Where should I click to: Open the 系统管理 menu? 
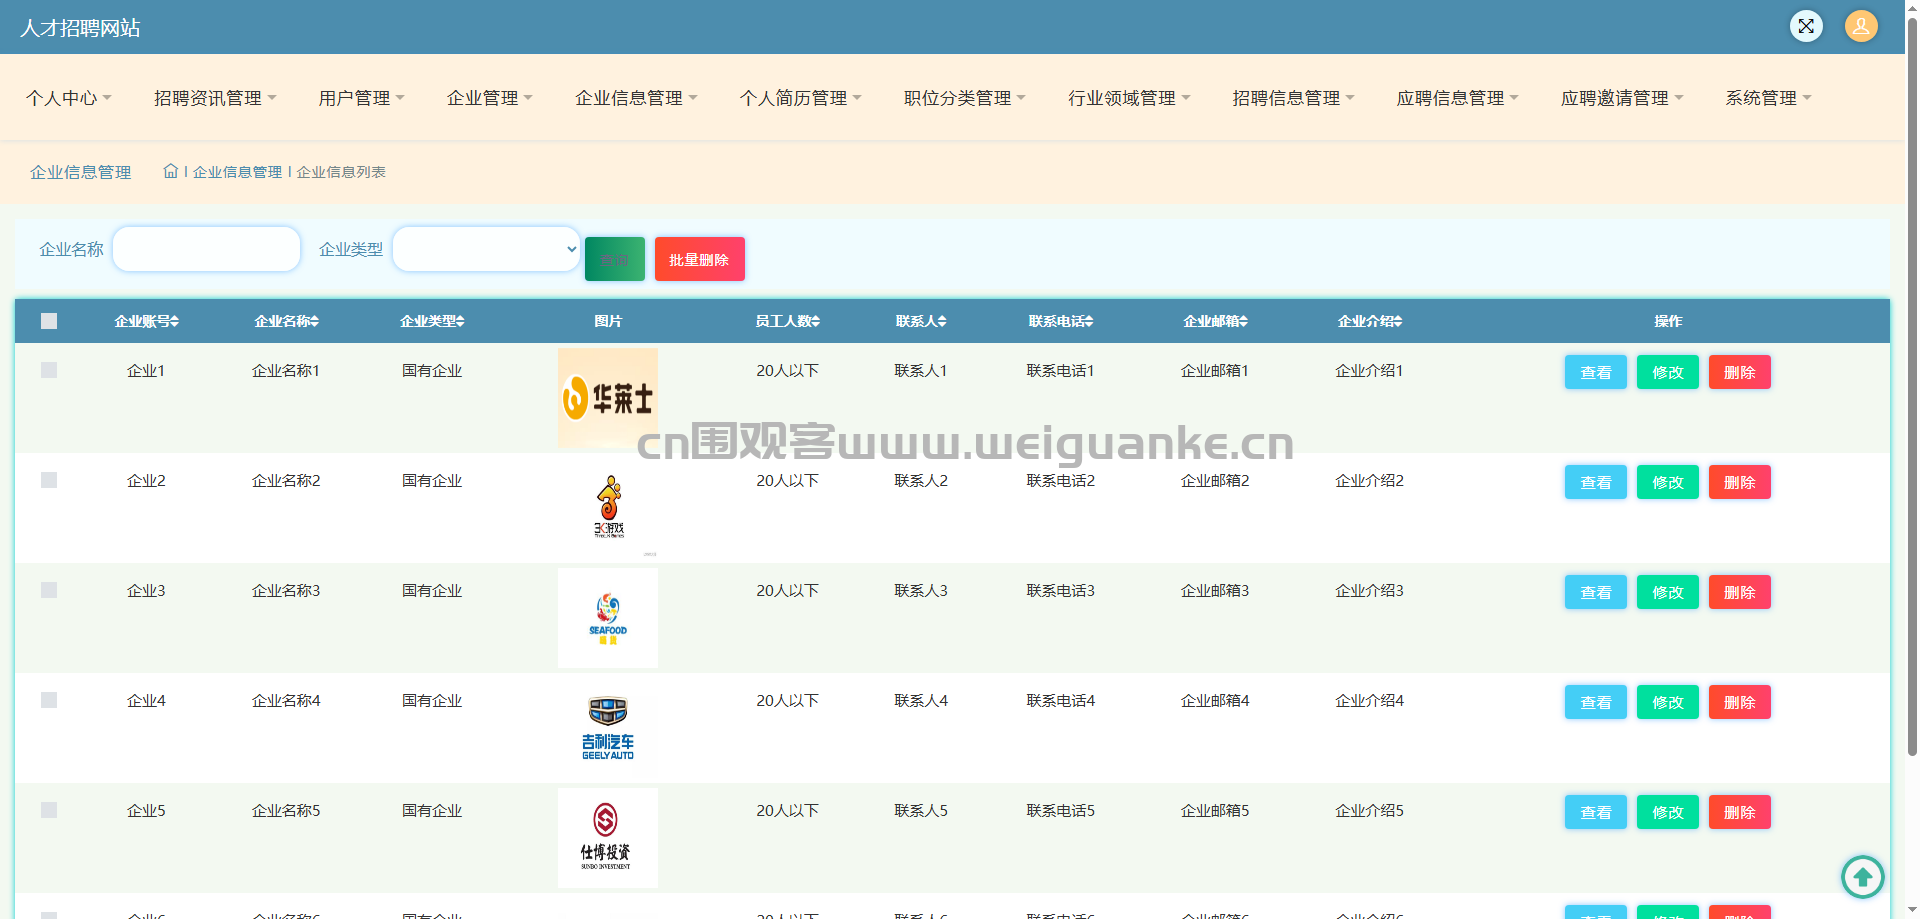coord(1768,98)
